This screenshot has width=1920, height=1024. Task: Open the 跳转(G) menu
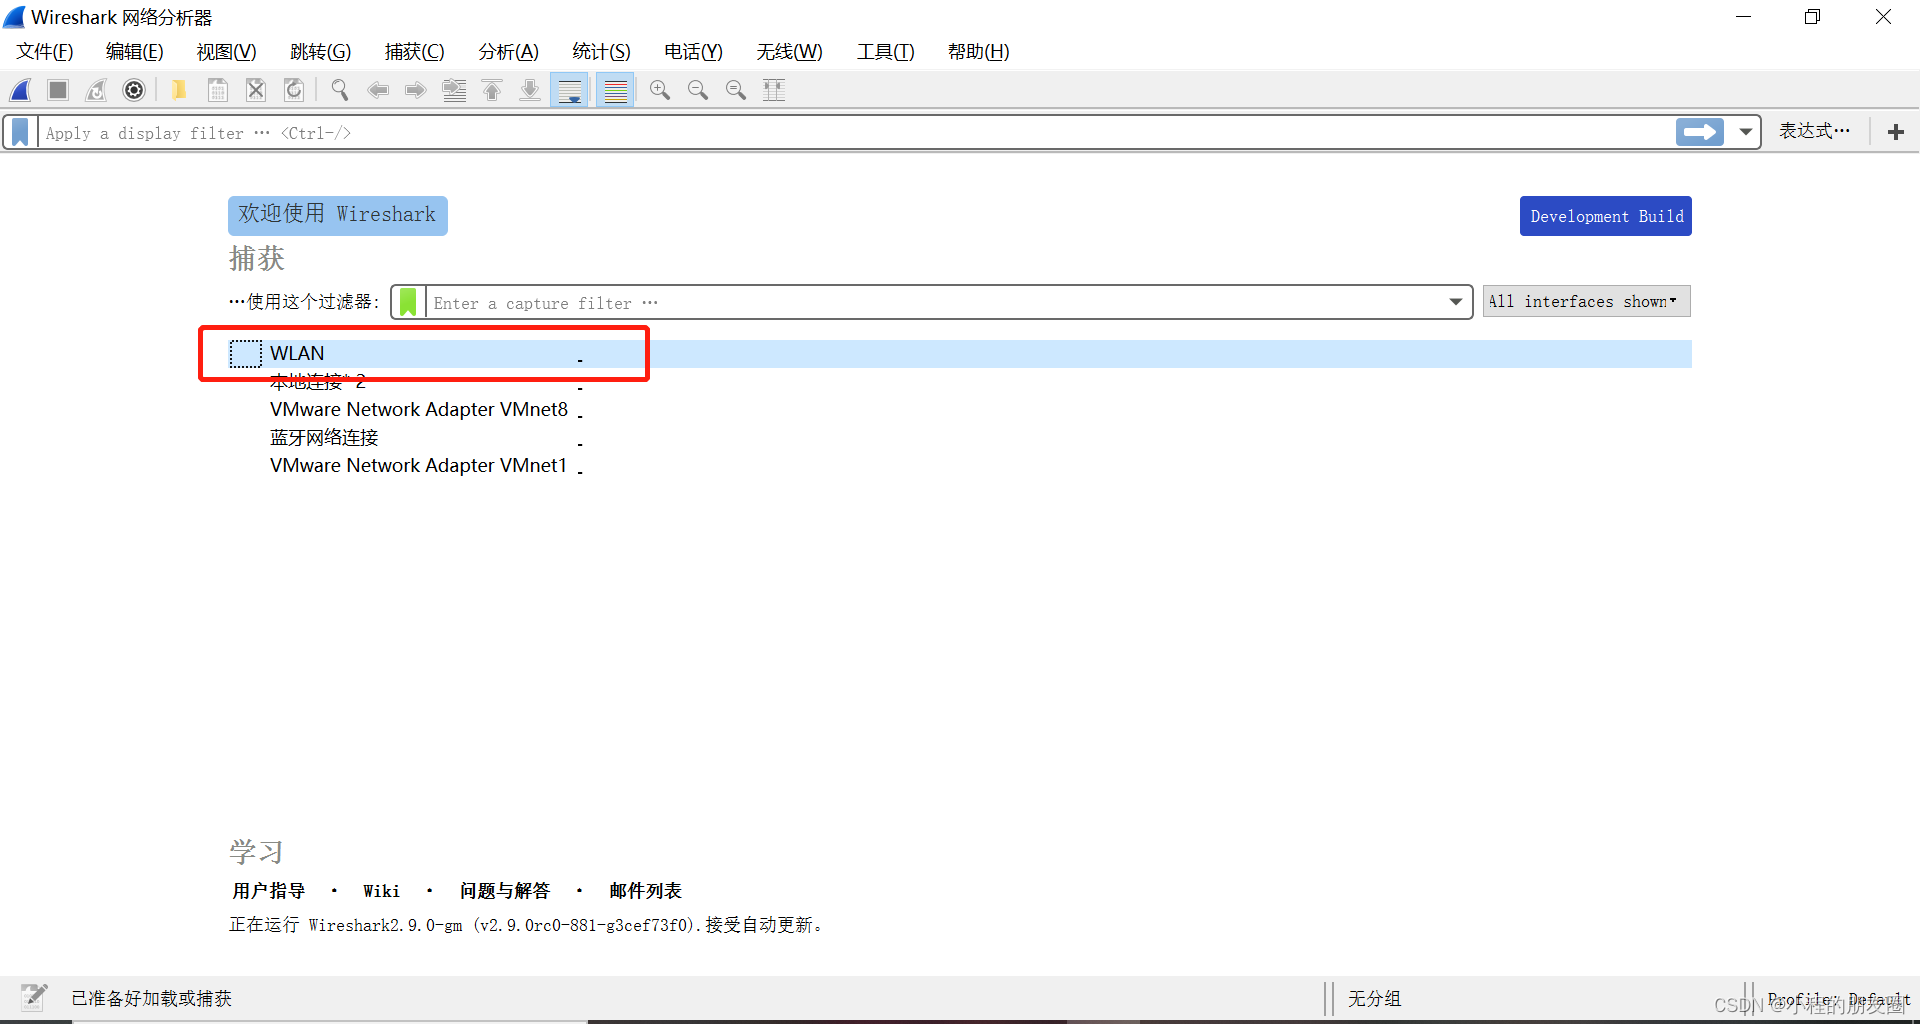pos(321,52)
